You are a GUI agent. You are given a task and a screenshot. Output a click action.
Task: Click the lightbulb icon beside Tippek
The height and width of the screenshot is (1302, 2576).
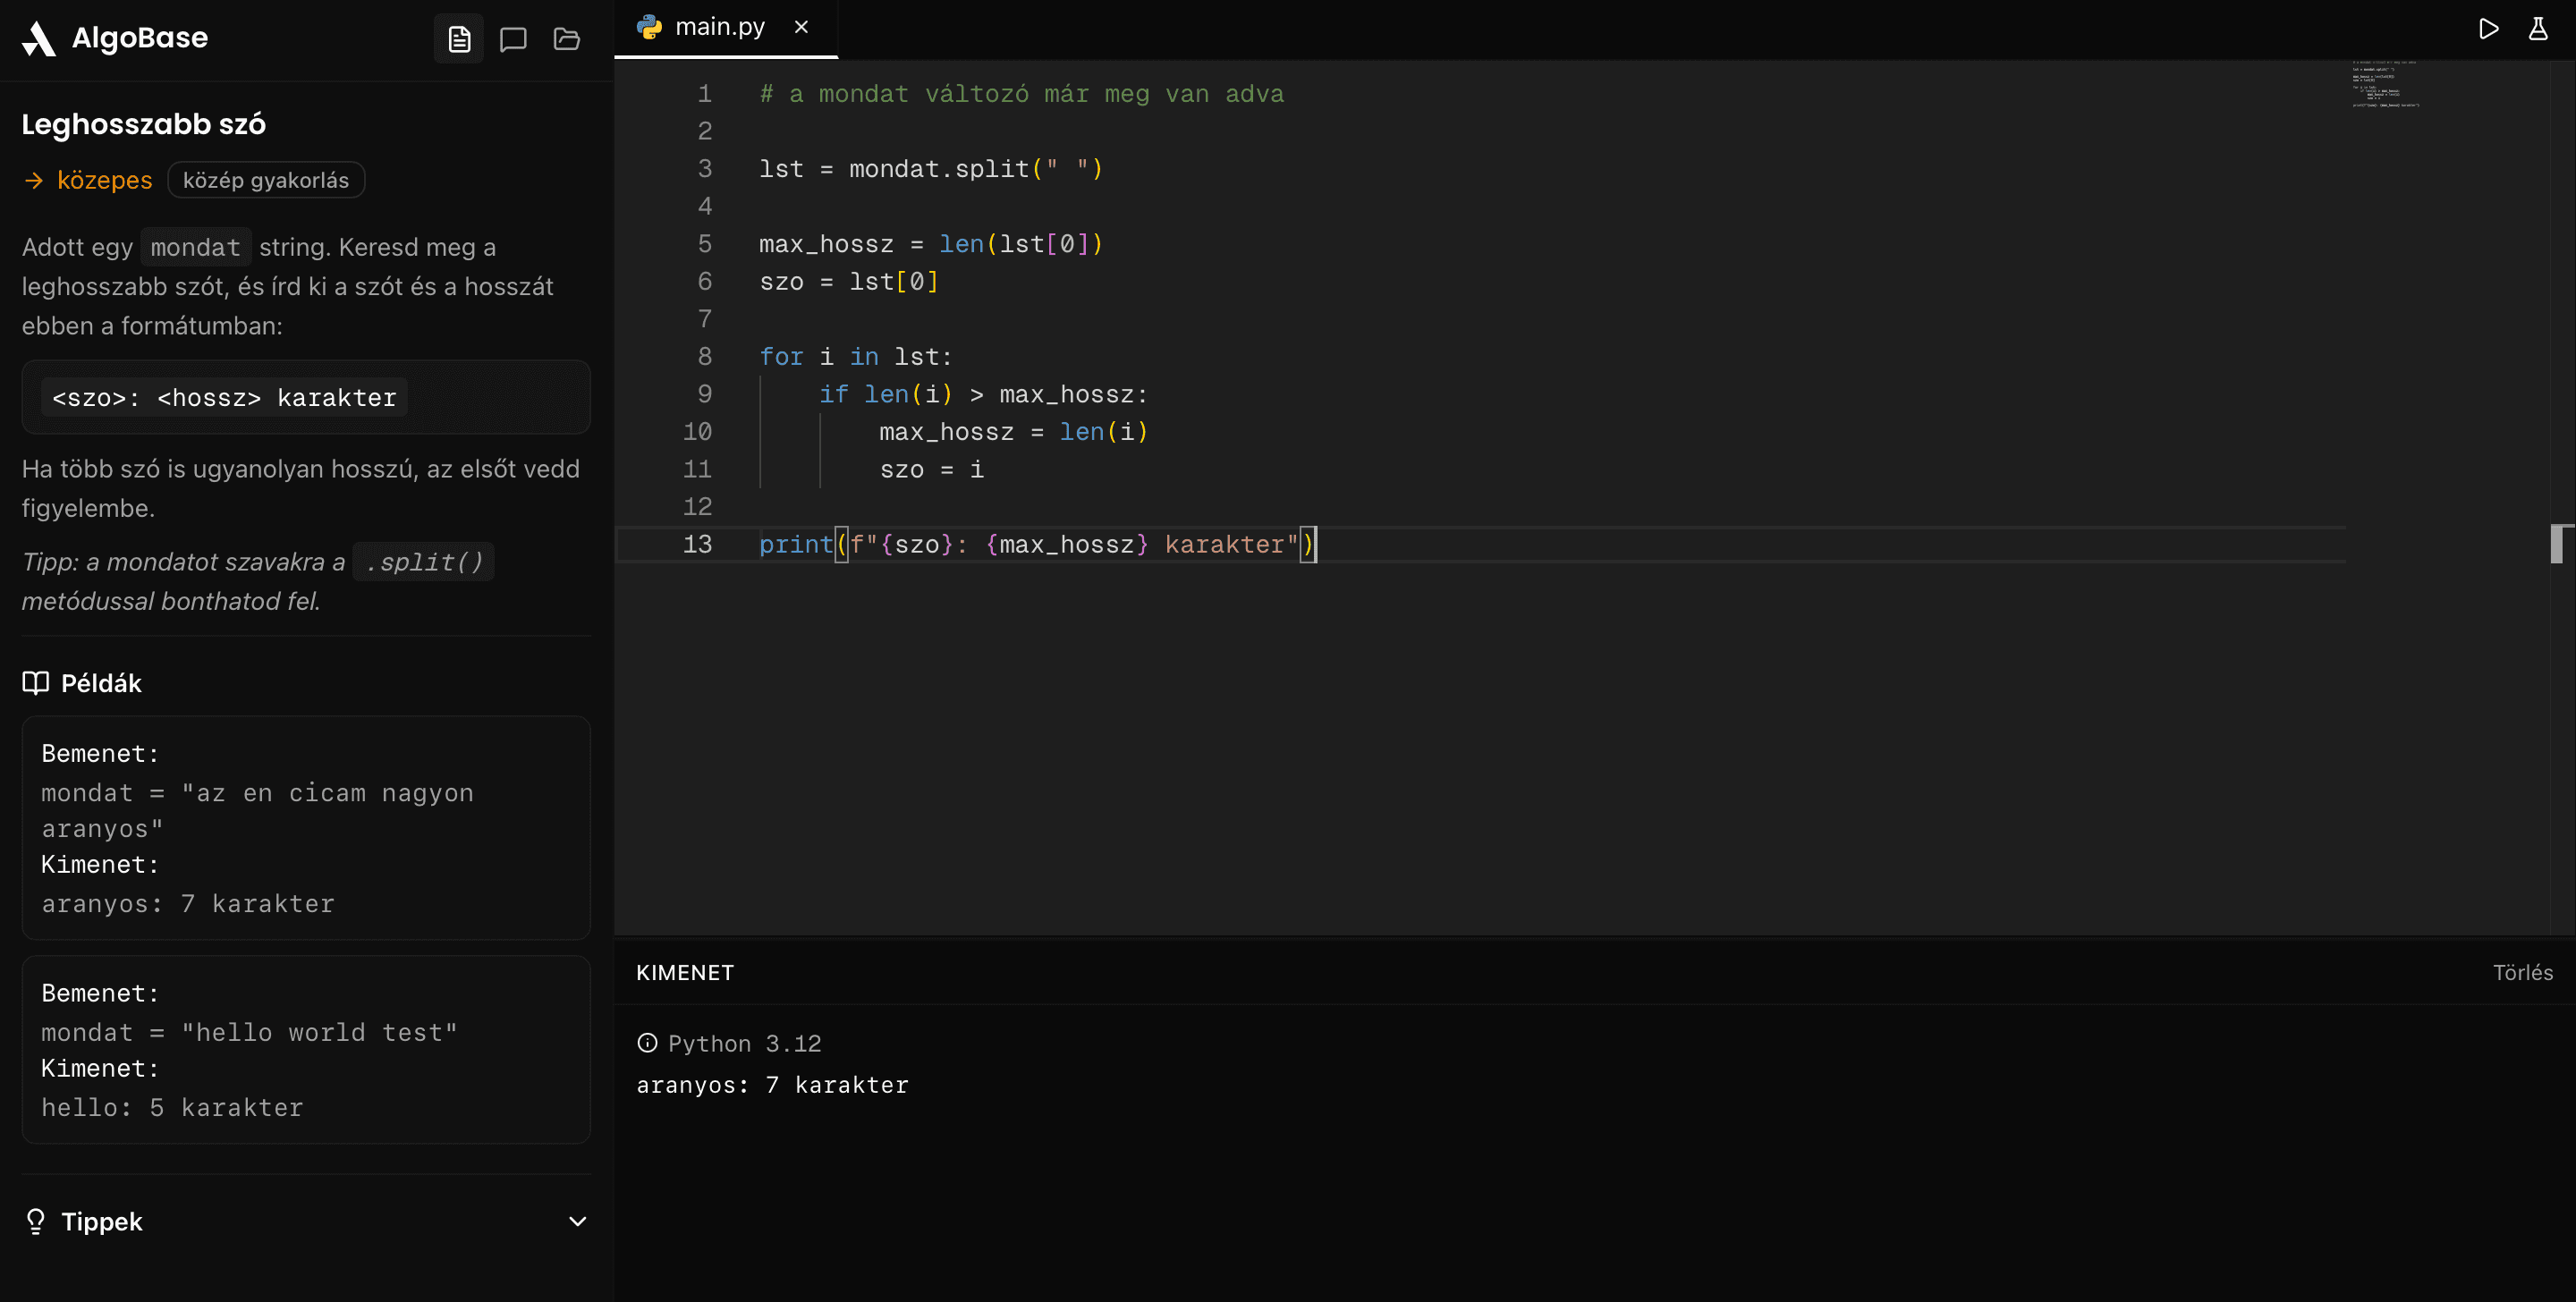pyautogui.click(x=36, y=1221)
